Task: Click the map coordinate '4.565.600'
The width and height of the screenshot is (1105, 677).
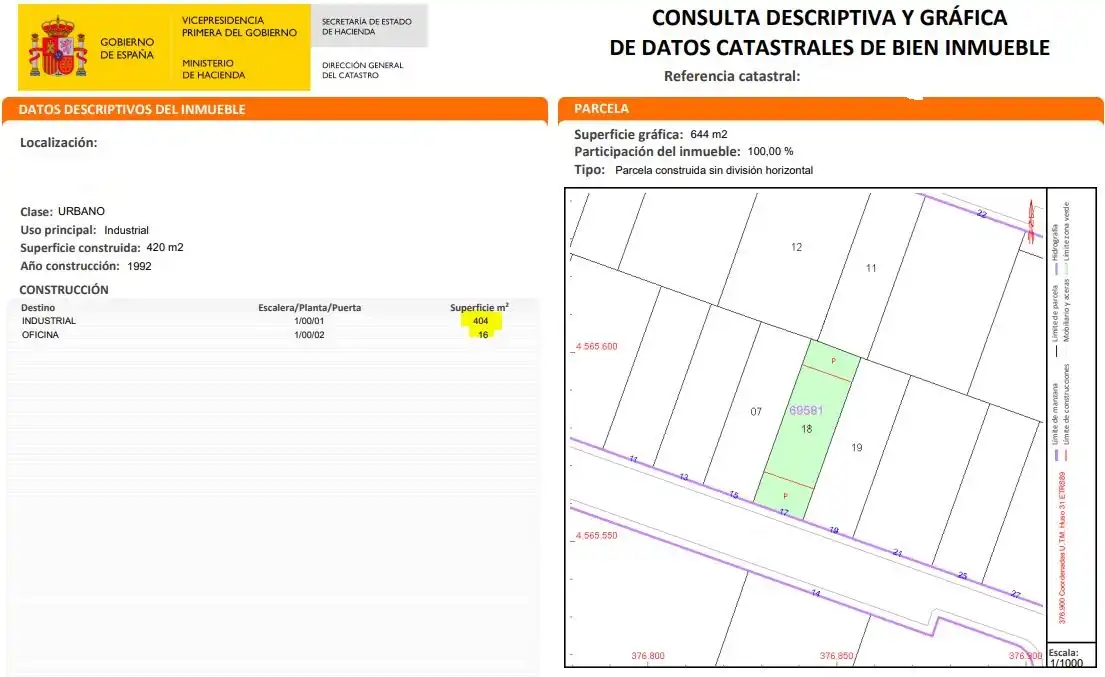Action: (596, 347)
